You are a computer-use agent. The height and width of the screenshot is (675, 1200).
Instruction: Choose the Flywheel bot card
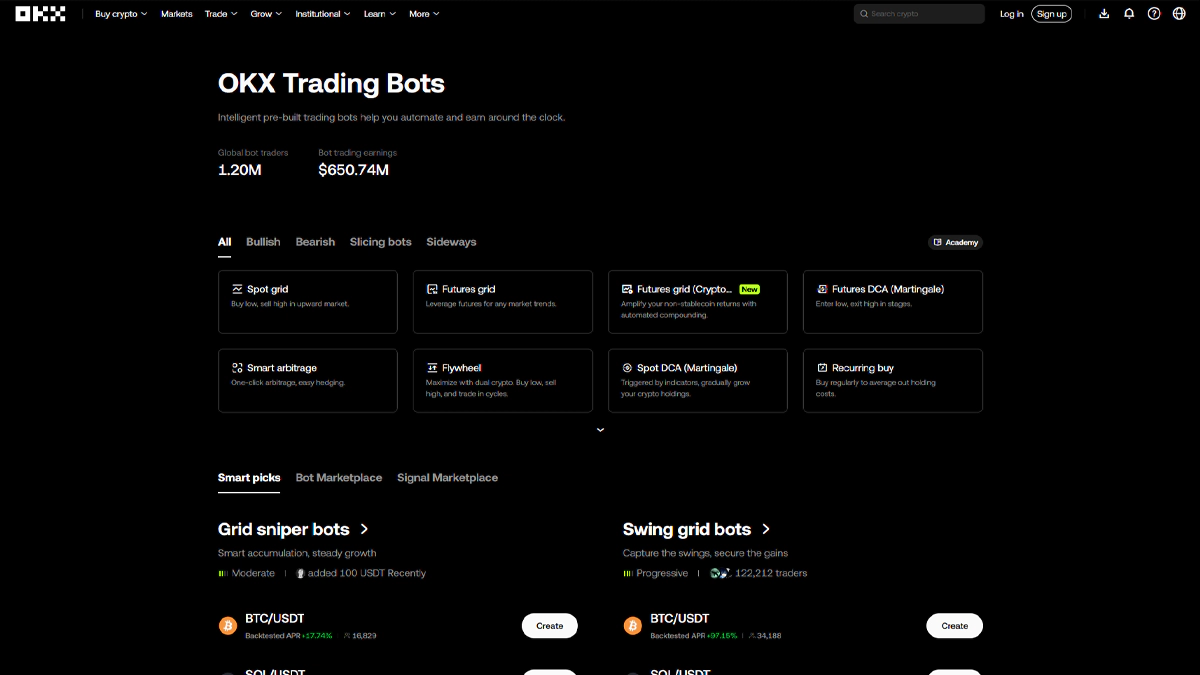click(x=502, y=380)
